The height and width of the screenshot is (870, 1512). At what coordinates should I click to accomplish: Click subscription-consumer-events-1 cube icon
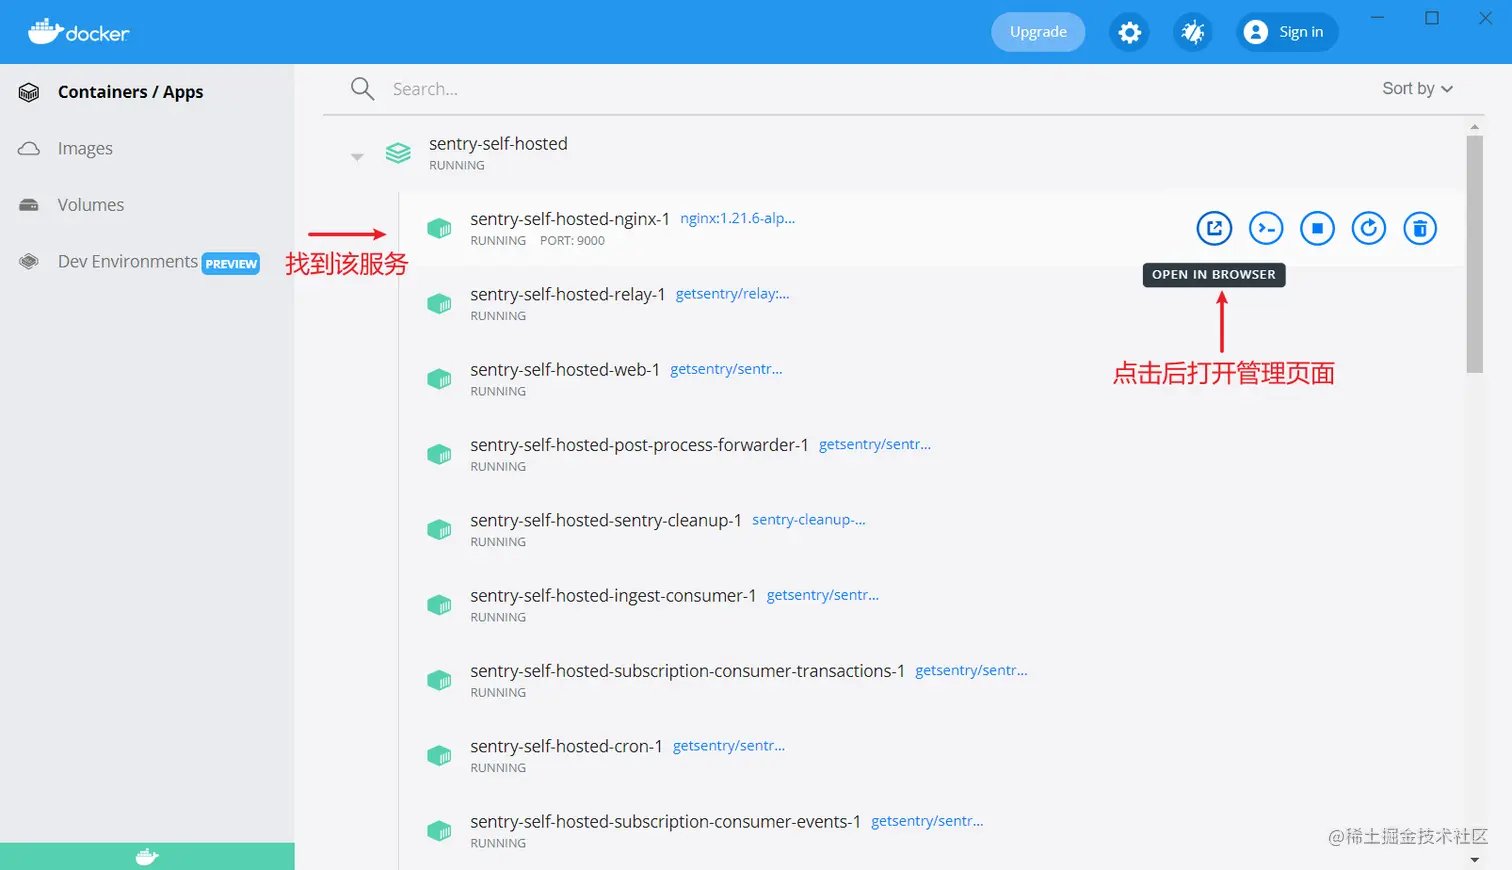pos(439,831)
